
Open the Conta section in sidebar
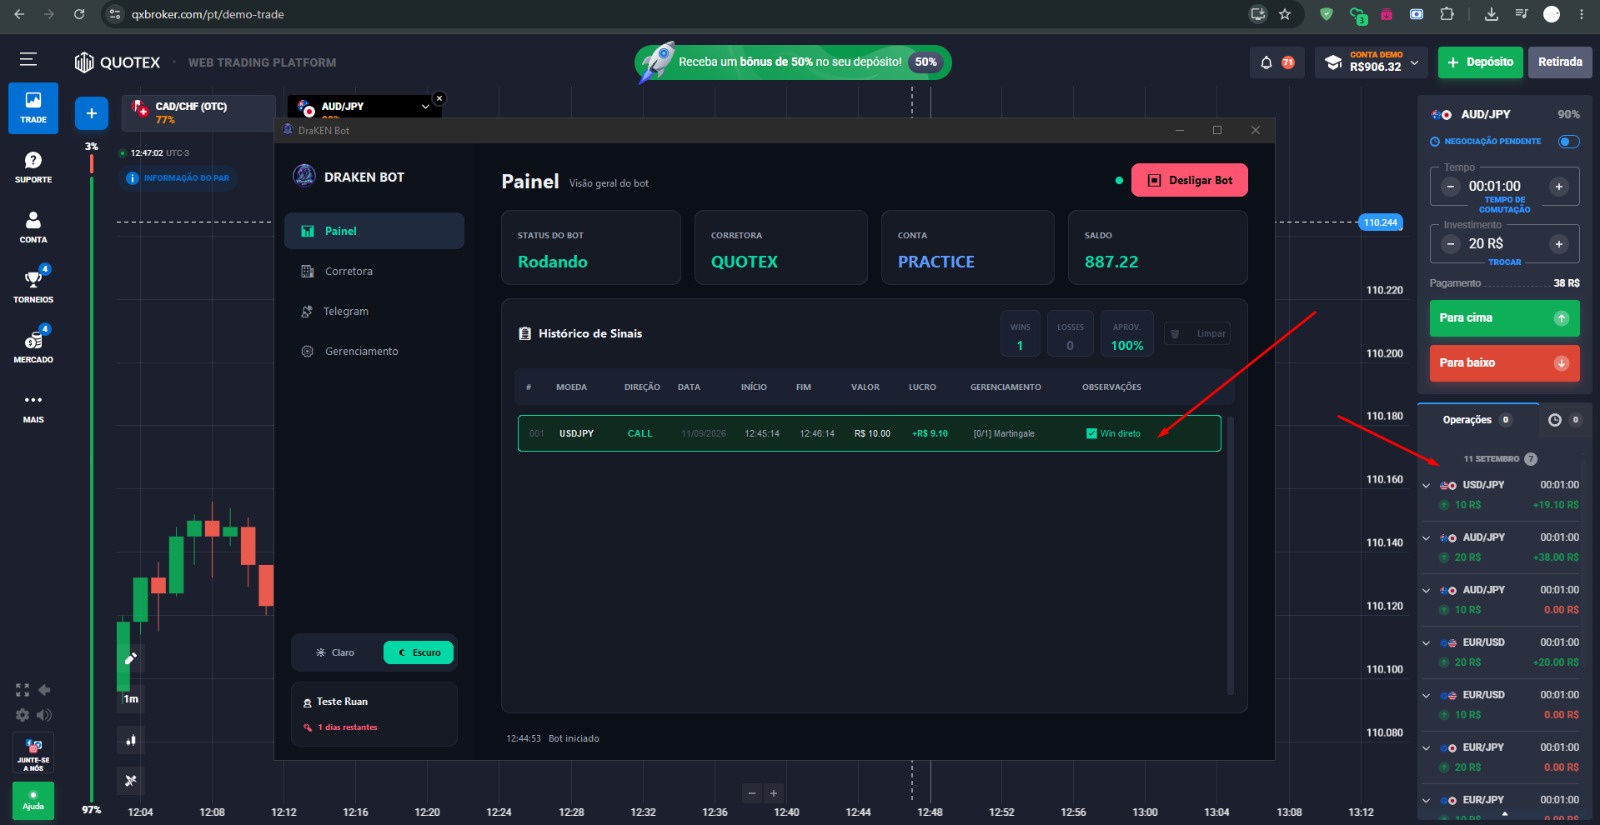[x=33, y=227]
